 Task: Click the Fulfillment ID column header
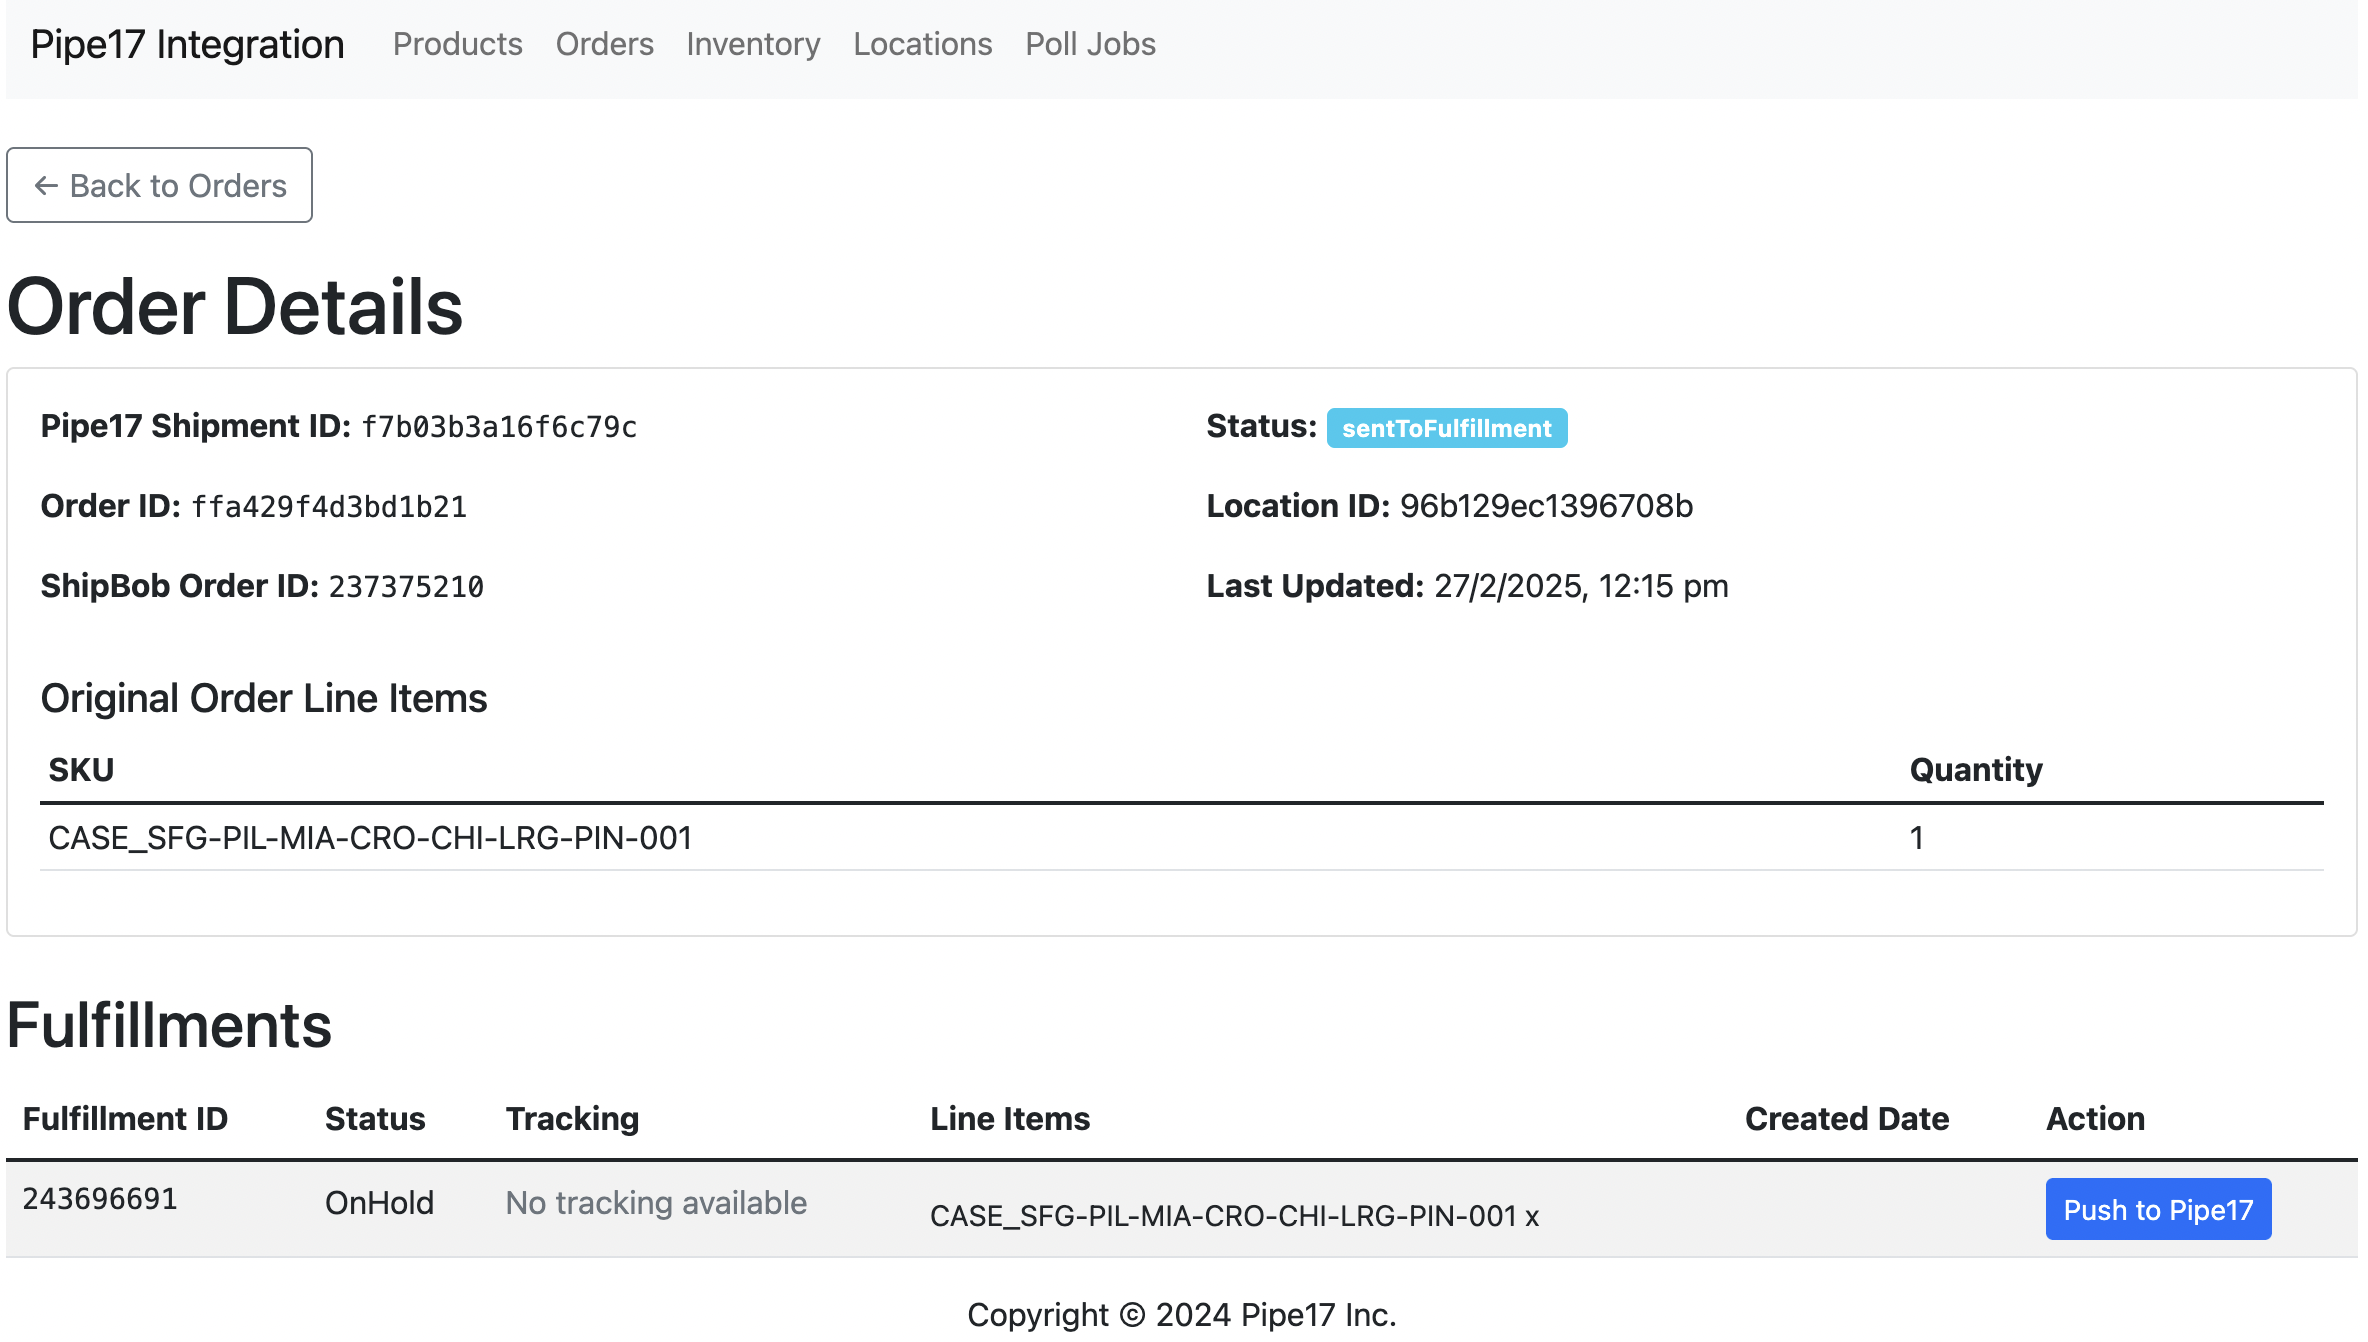125,1119
